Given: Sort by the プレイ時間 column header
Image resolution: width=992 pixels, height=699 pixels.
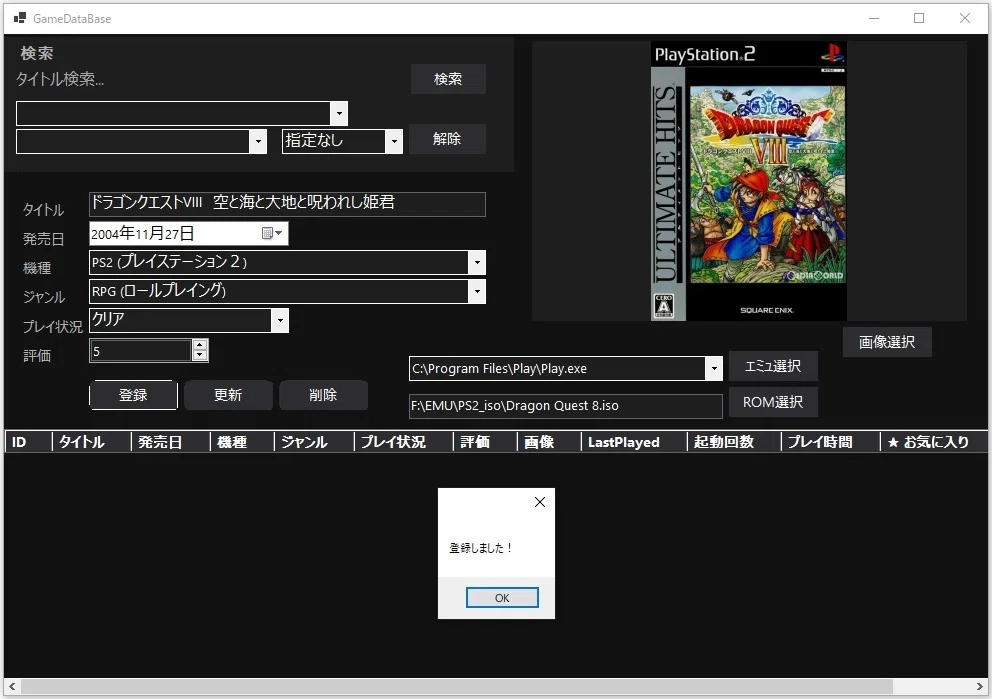Looking at the screenshot, I should (x=830, y=442).
